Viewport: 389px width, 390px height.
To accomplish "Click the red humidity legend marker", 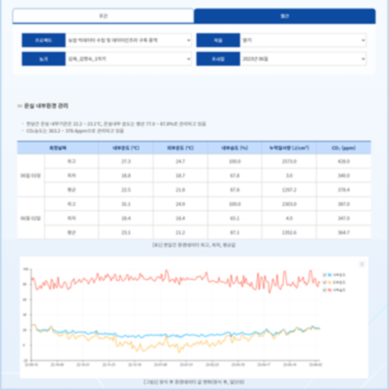I will tap(330, 290).
